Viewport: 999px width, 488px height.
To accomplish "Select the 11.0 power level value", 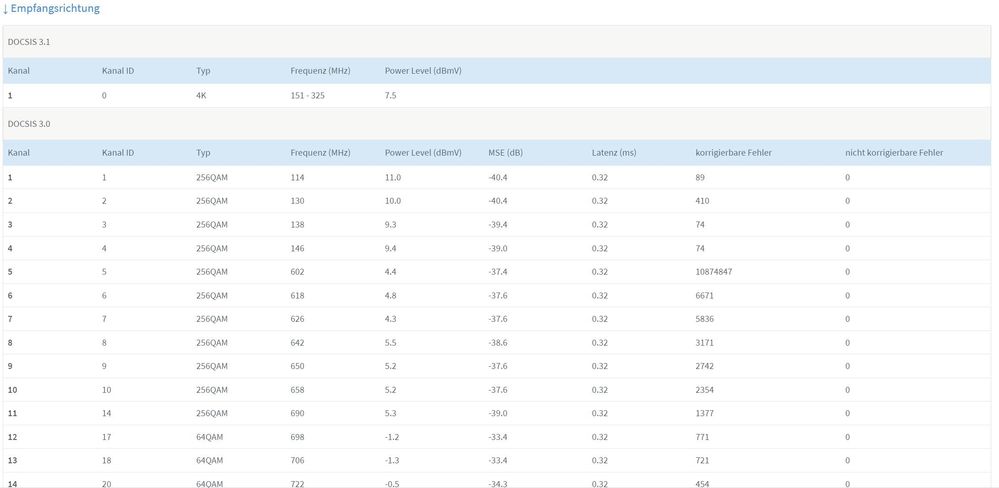I will 393,177.
